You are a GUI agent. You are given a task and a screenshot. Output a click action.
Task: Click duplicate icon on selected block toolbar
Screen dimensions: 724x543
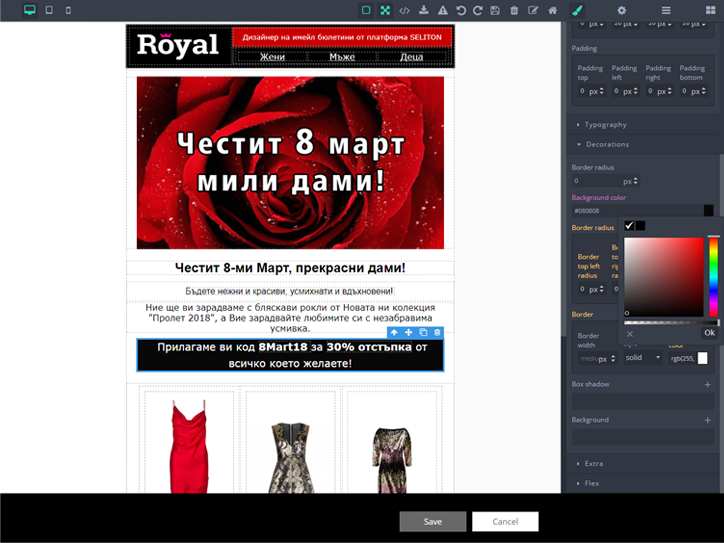click(423, 332)
